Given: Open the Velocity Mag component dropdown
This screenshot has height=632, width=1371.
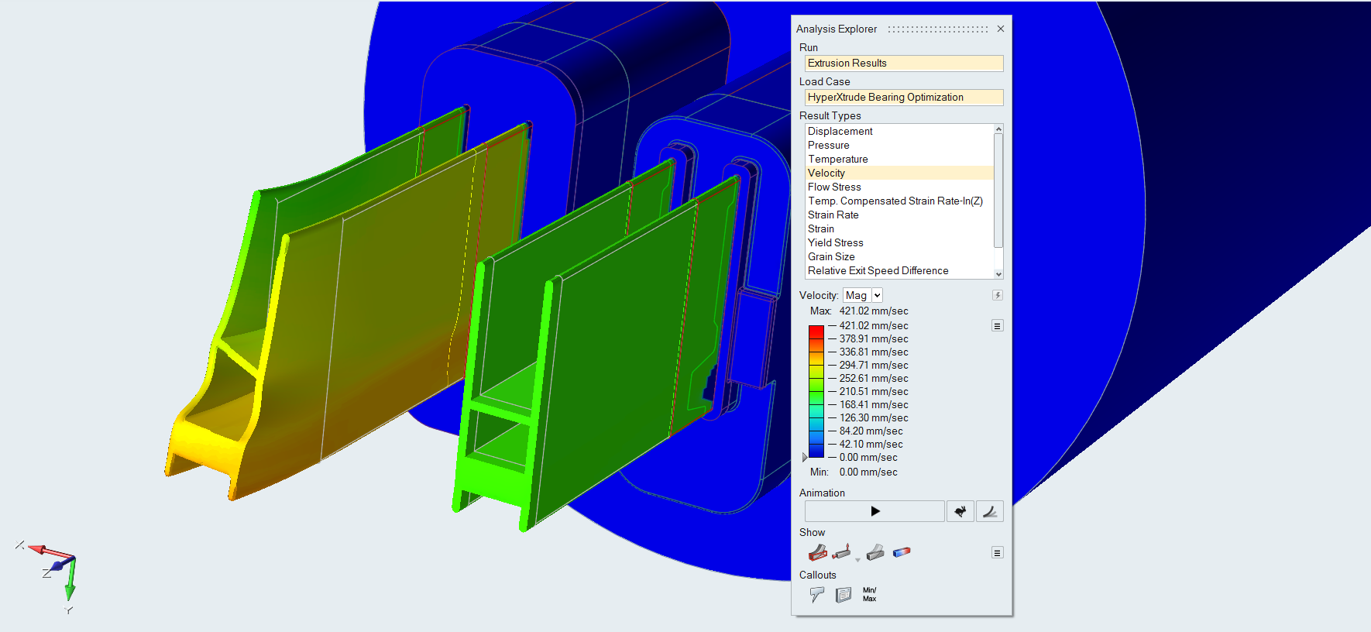Looking at the screenshot, I should pyautogui.click(x=862, y=295).
